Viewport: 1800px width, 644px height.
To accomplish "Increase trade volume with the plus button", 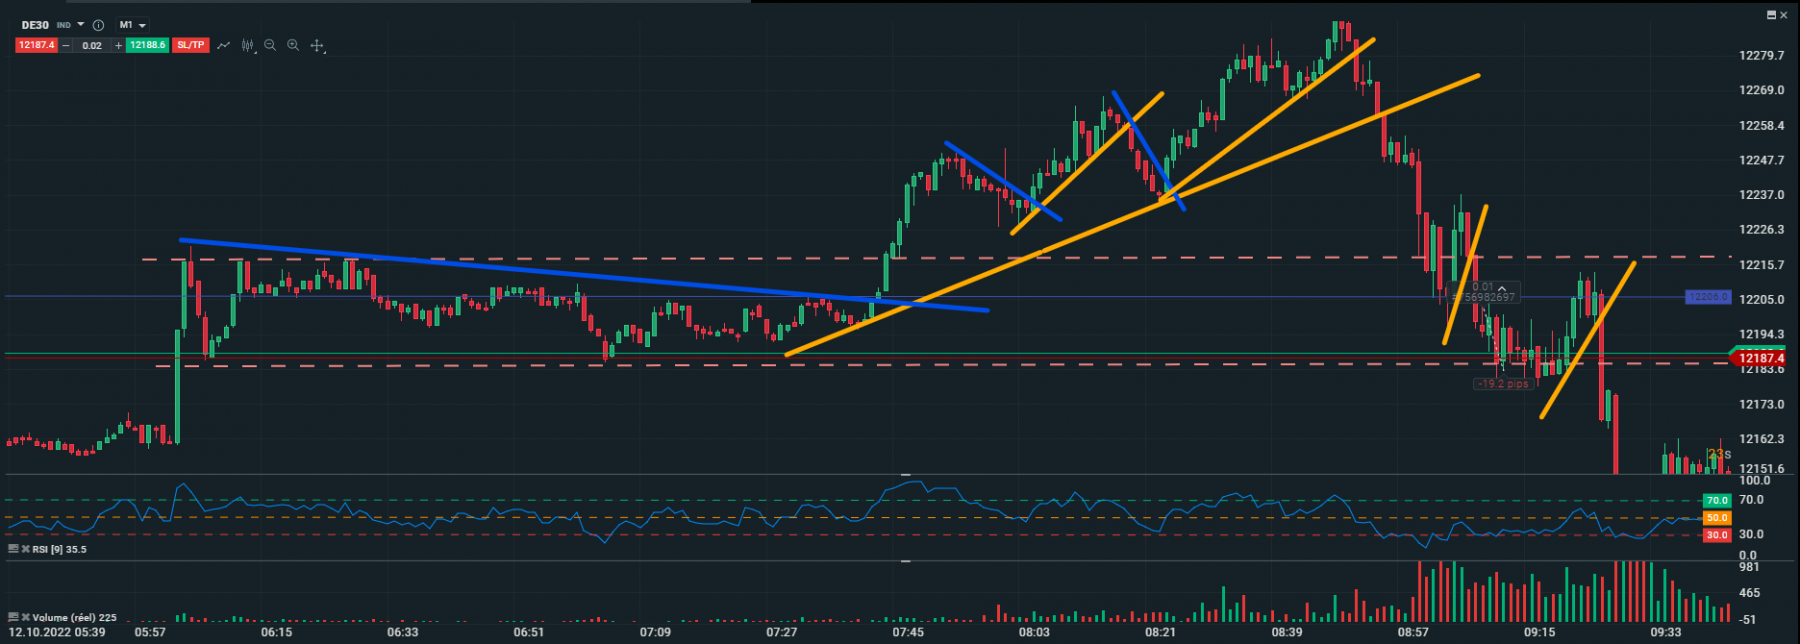I will pos(118,45).
